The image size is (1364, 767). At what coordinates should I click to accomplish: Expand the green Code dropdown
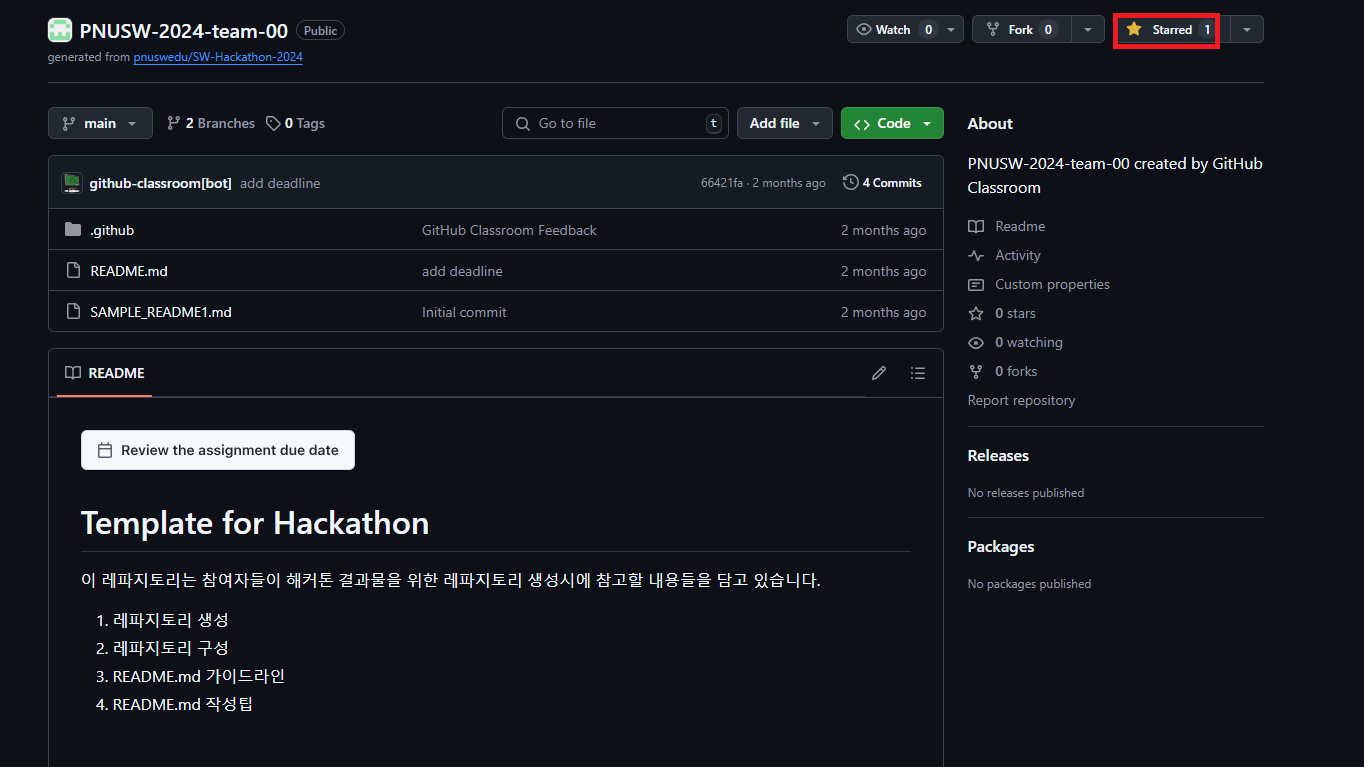pos(892,123)
